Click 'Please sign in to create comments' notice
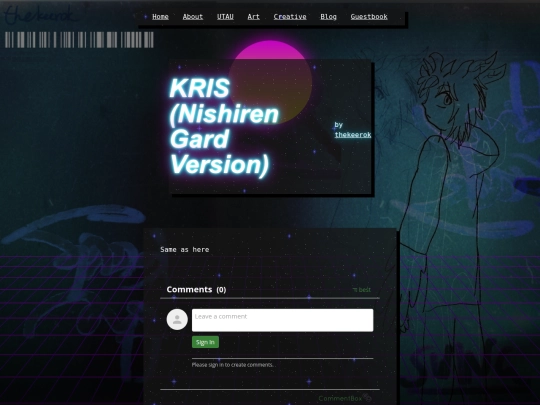The height and width of the screenshot is (405, 540). 233,365
